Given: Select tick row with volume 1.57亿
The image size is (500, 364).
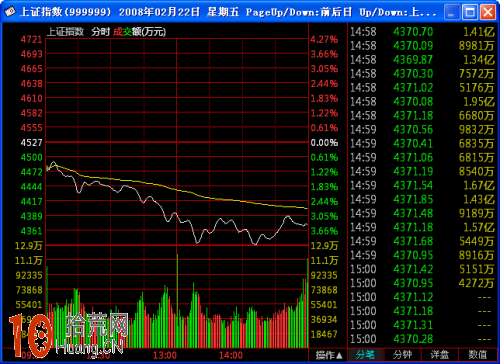Looking at the screenshot, I should [x=422, y=227].
